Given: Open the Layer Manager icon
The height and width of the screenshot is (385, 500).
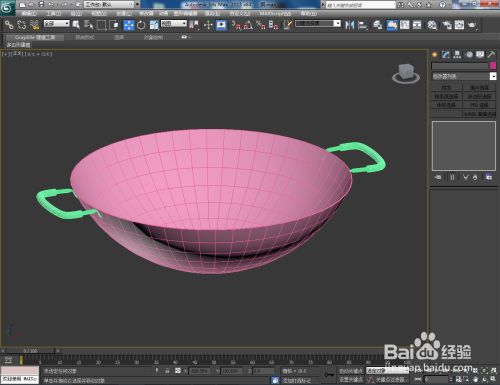Looking at the screenshot, I should (x=377, y=25).
